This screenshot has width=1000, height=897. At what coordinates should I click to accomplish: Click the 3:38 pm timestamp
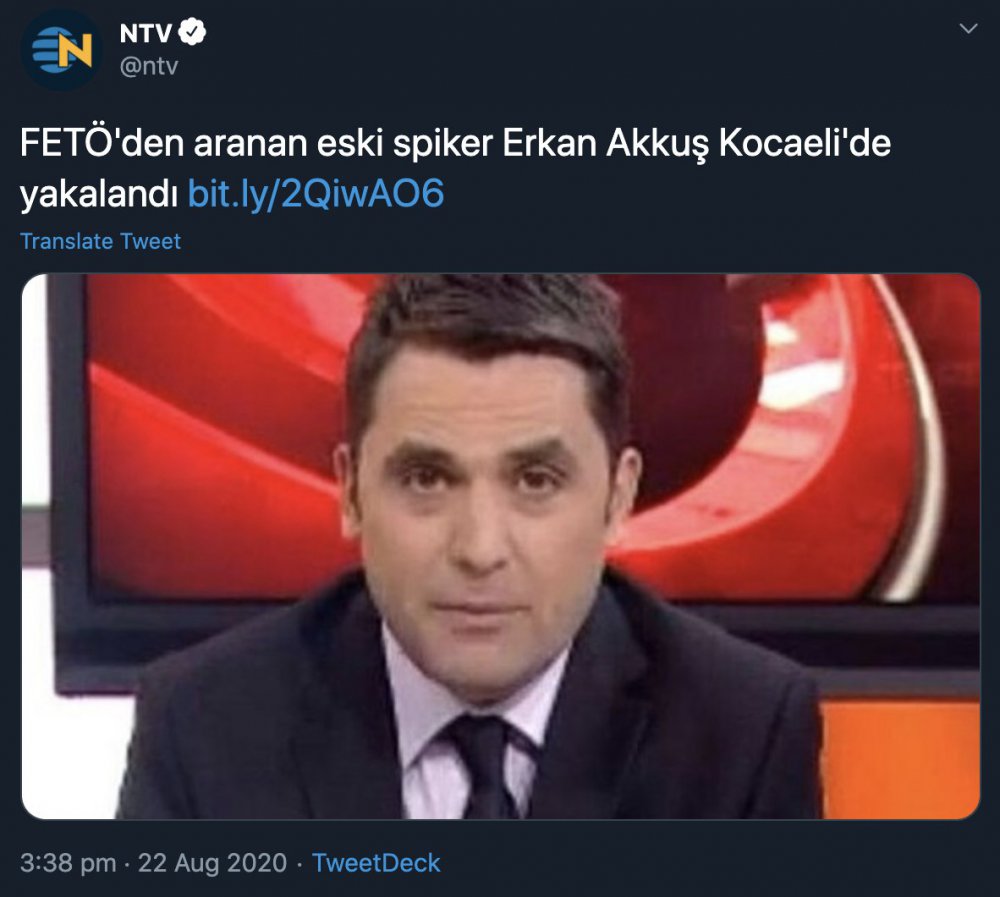[x=68, y=863]
